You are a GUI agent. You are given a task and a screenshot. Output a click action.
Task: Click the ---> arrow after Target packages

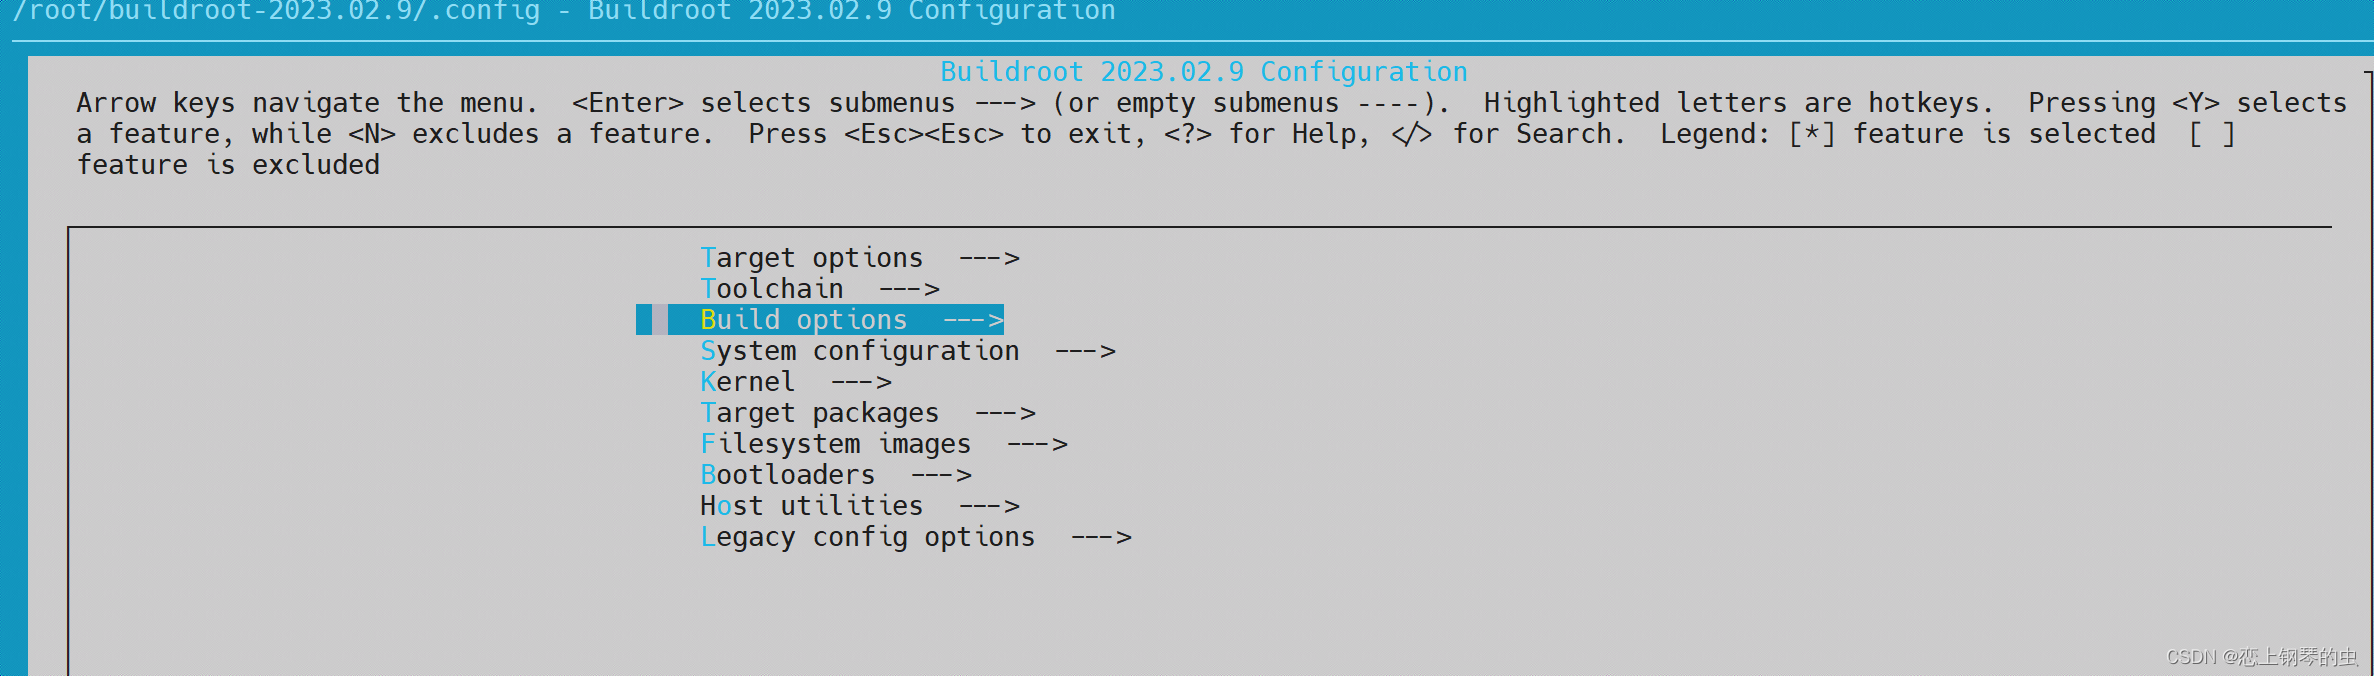point(1007,412)
